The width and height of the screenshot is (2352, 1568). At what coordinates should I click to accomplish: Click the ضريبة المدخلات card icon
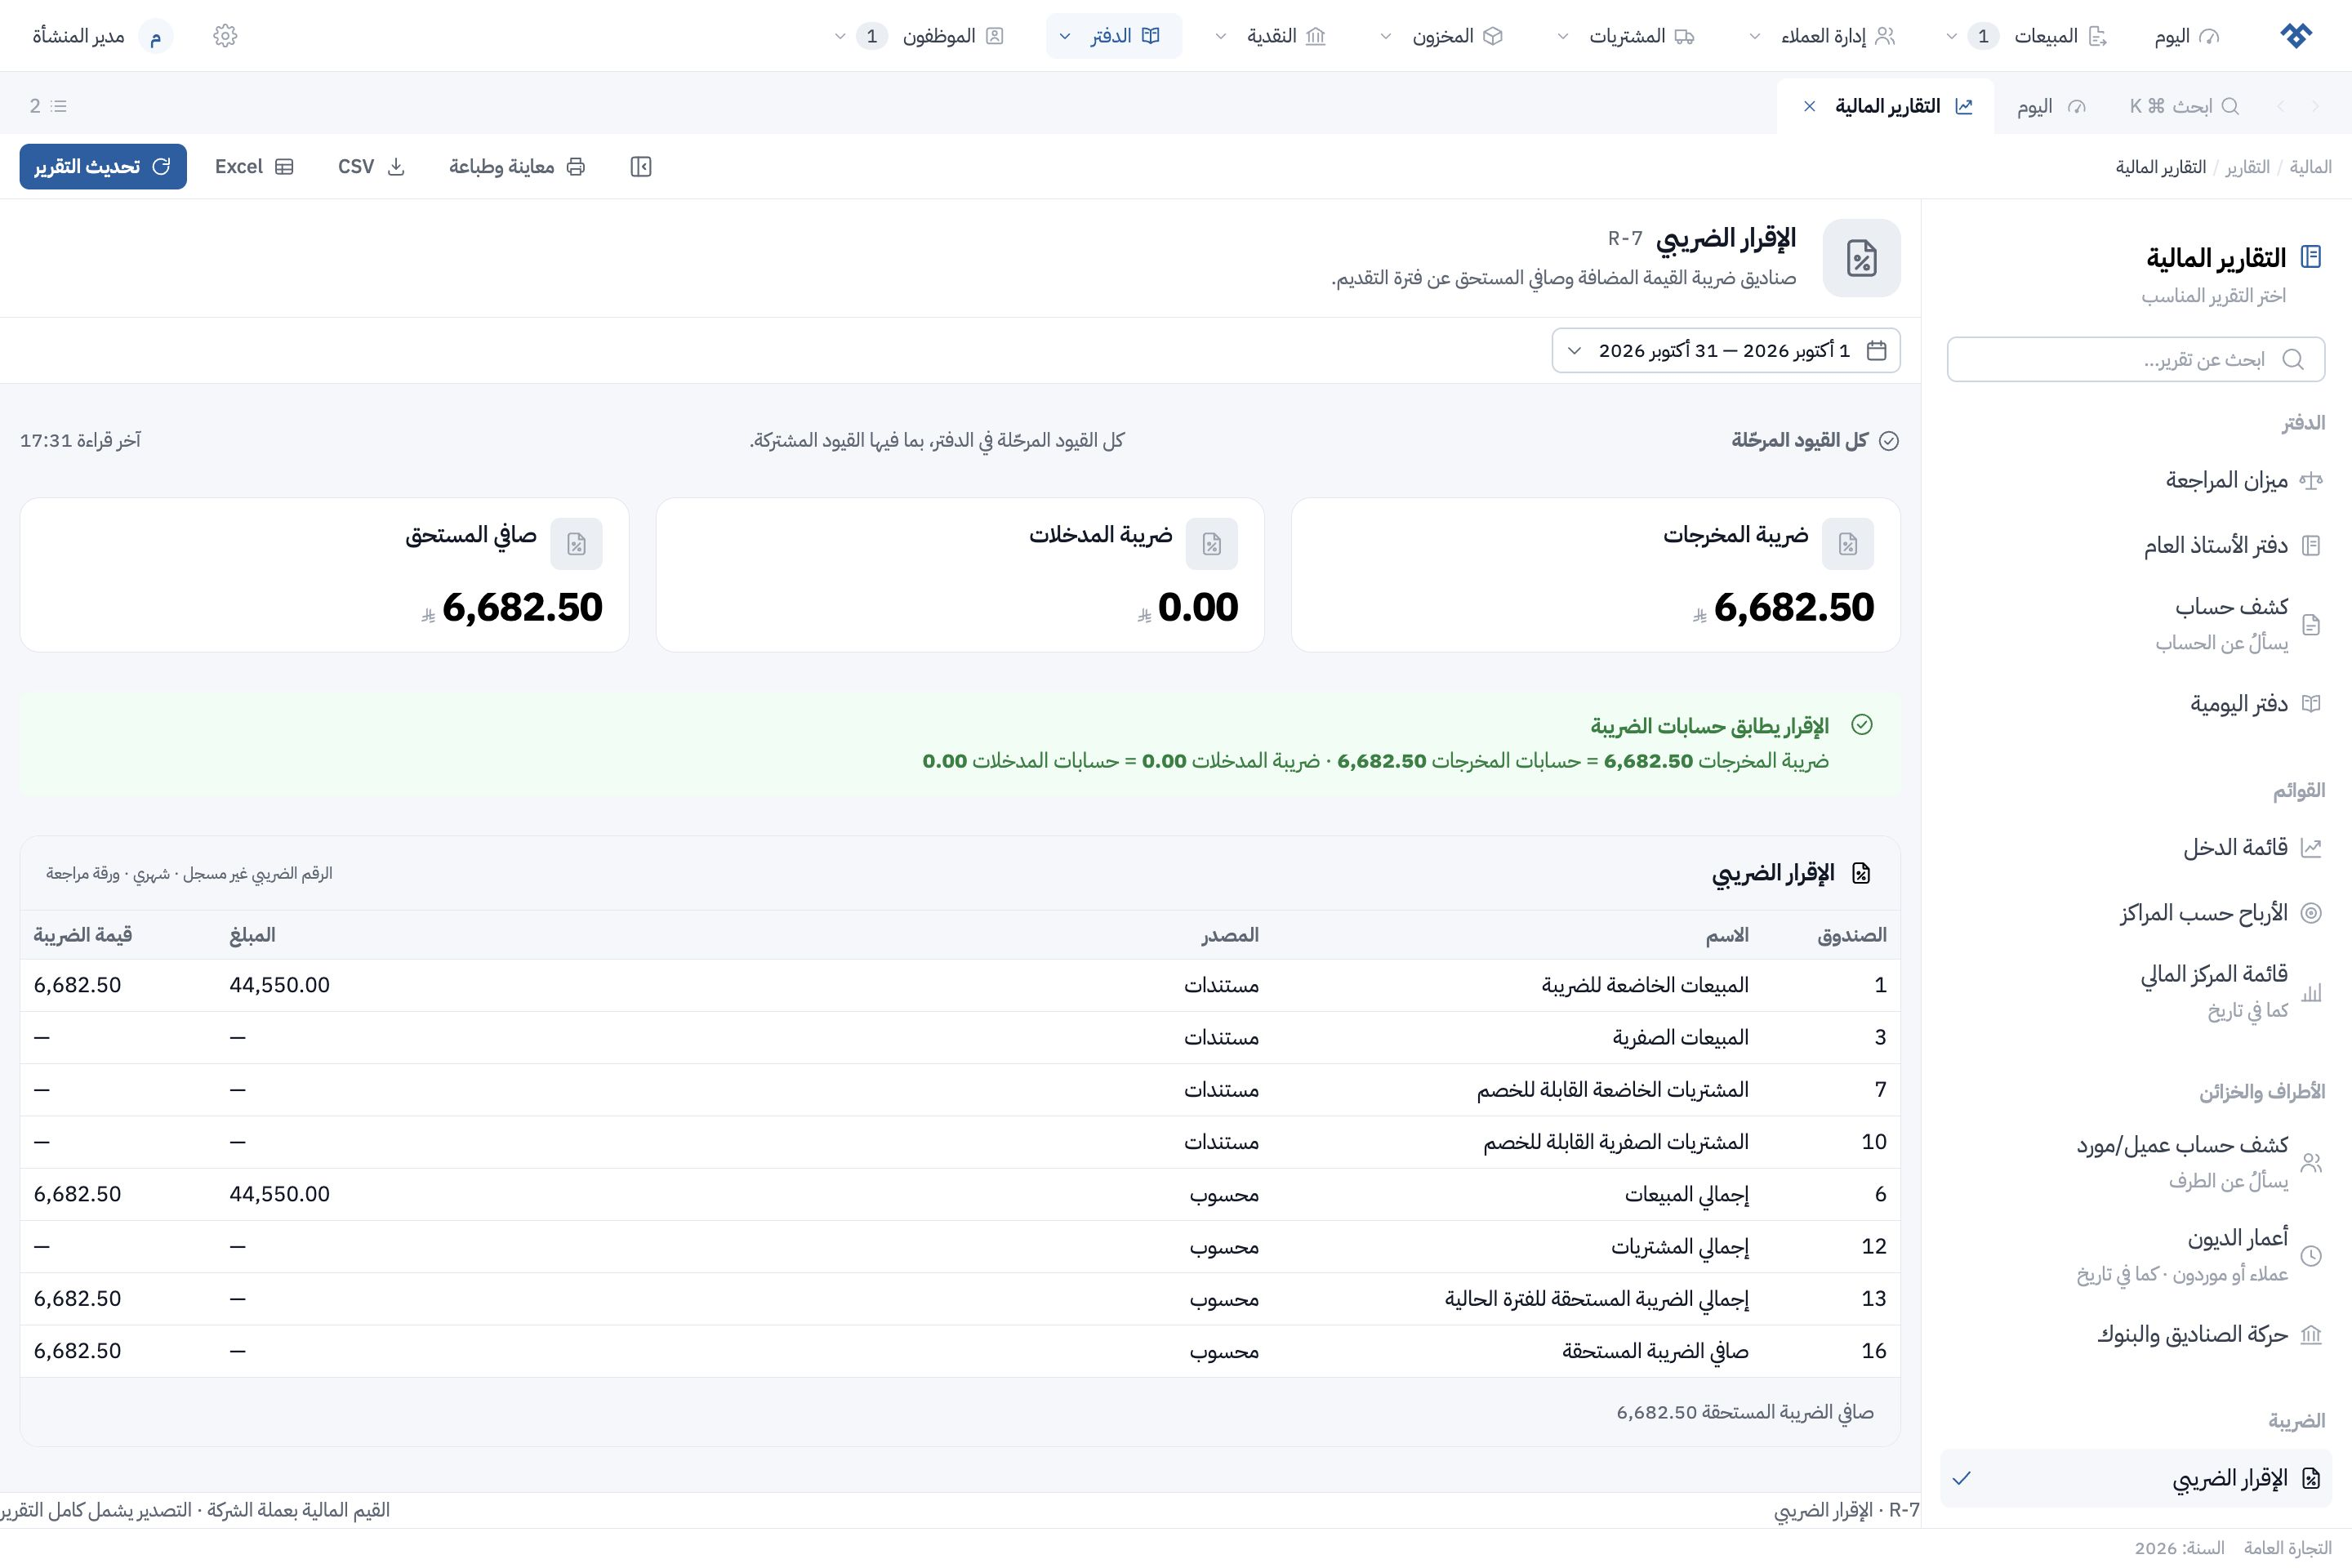1211,544
